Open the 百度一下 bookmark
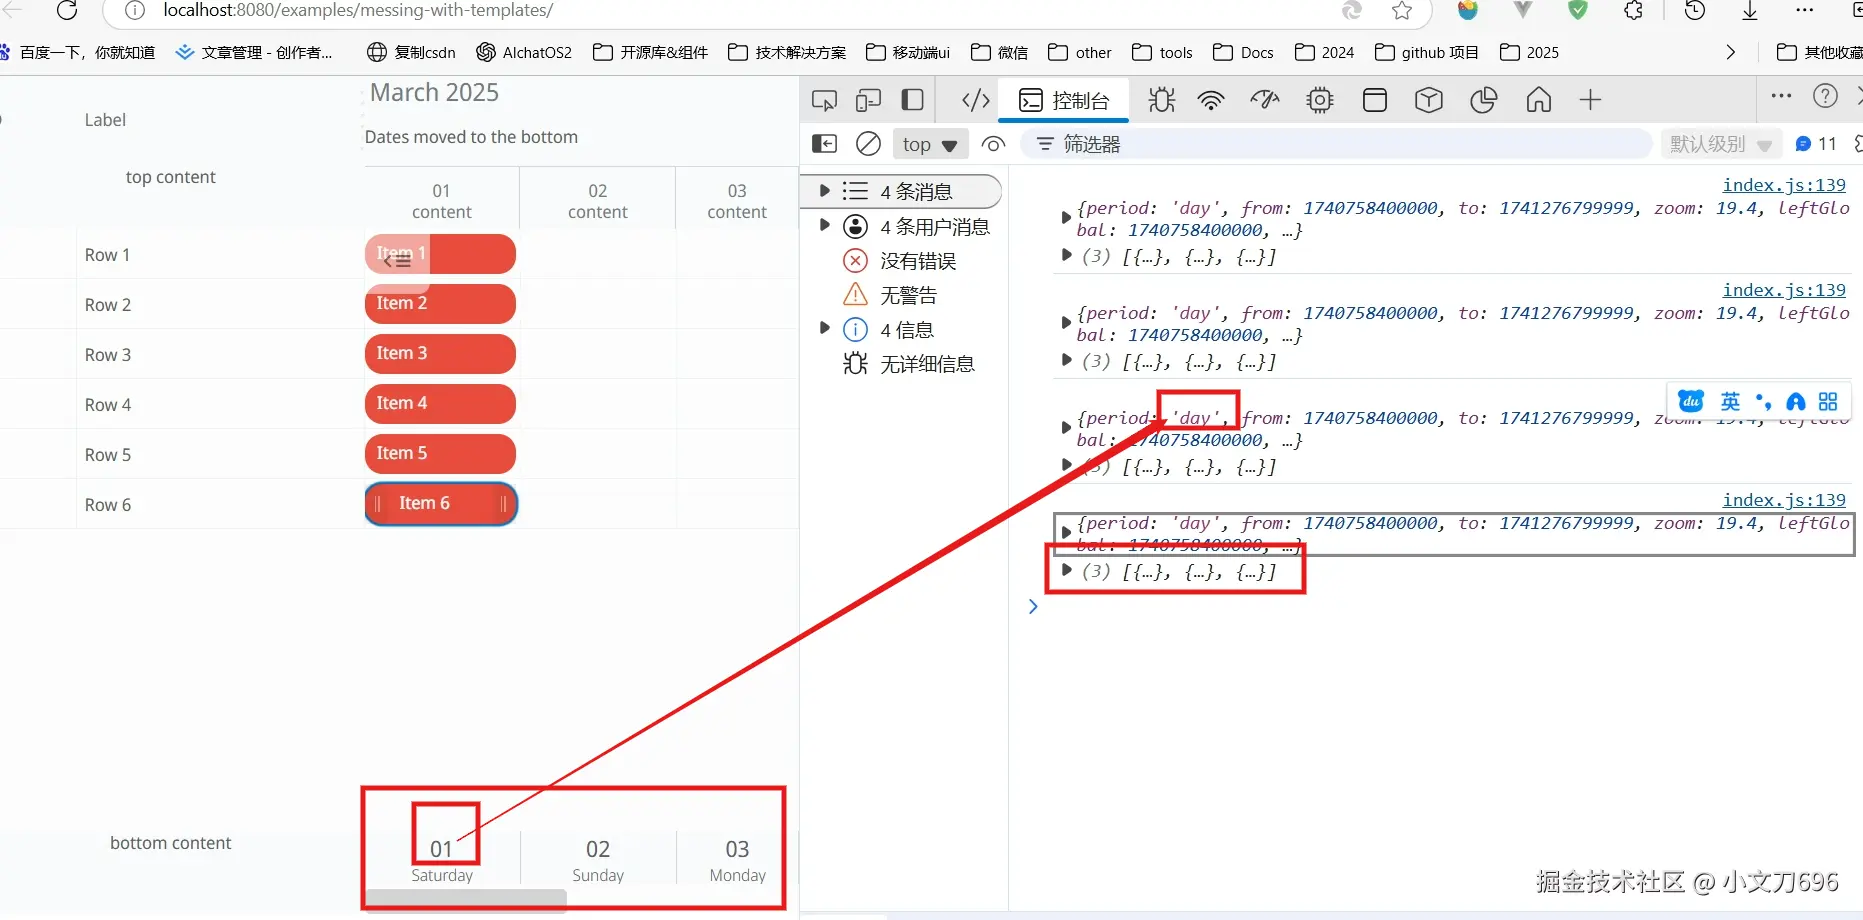The height and width of the screenshot is (920, 1863). 78,52
